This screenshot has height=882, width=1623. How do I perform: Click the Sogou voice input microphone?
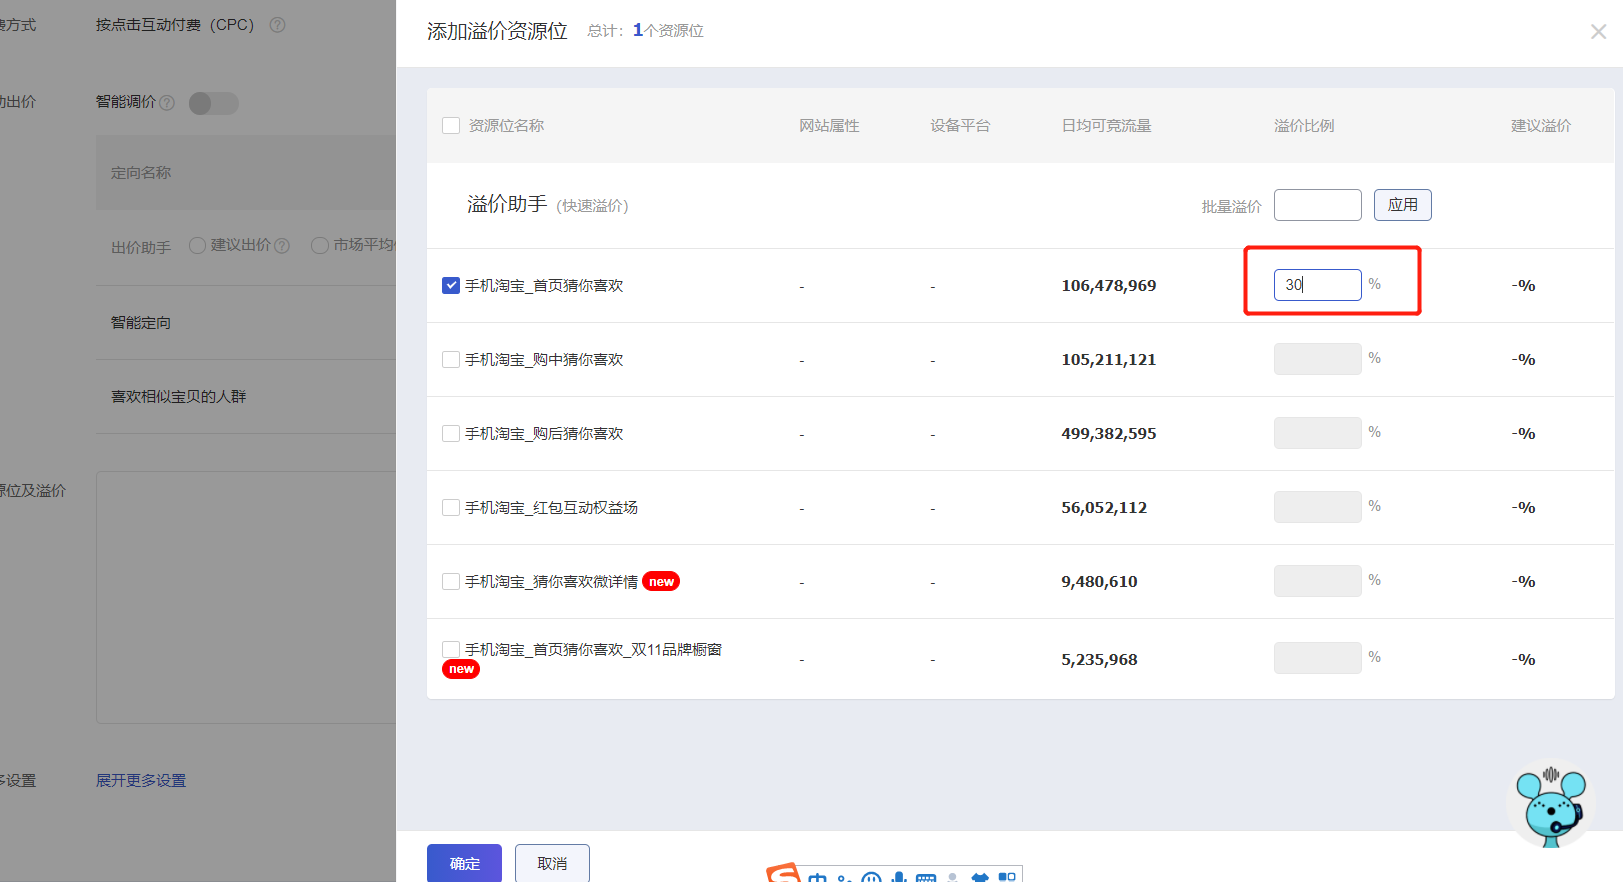(x=899, y=877)
